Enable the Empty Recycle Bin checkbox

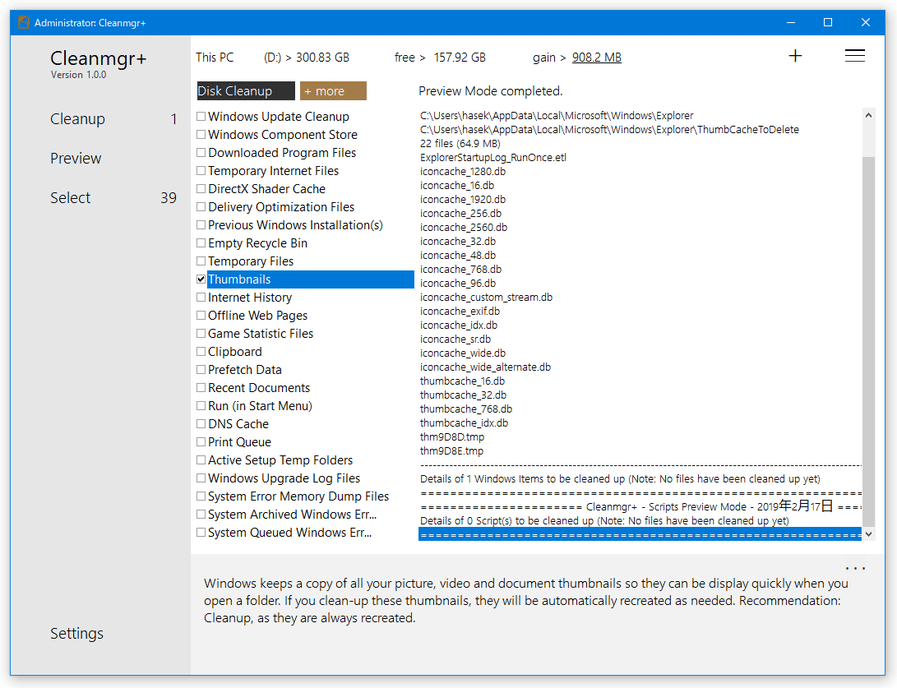[x=201, y=243]
